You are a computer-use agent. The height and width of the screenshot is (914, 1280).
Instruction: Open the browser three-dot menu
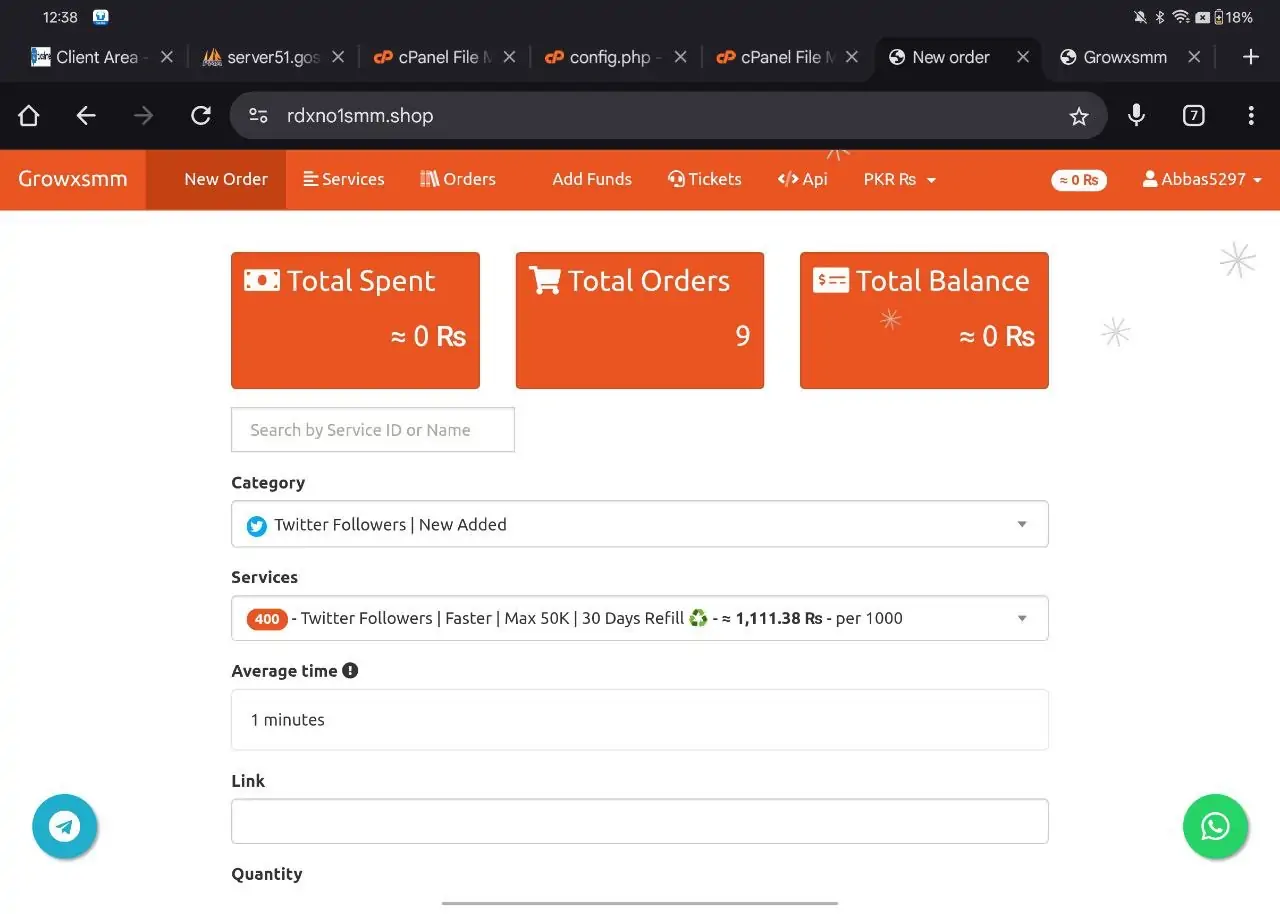(x=1250, y=116)
